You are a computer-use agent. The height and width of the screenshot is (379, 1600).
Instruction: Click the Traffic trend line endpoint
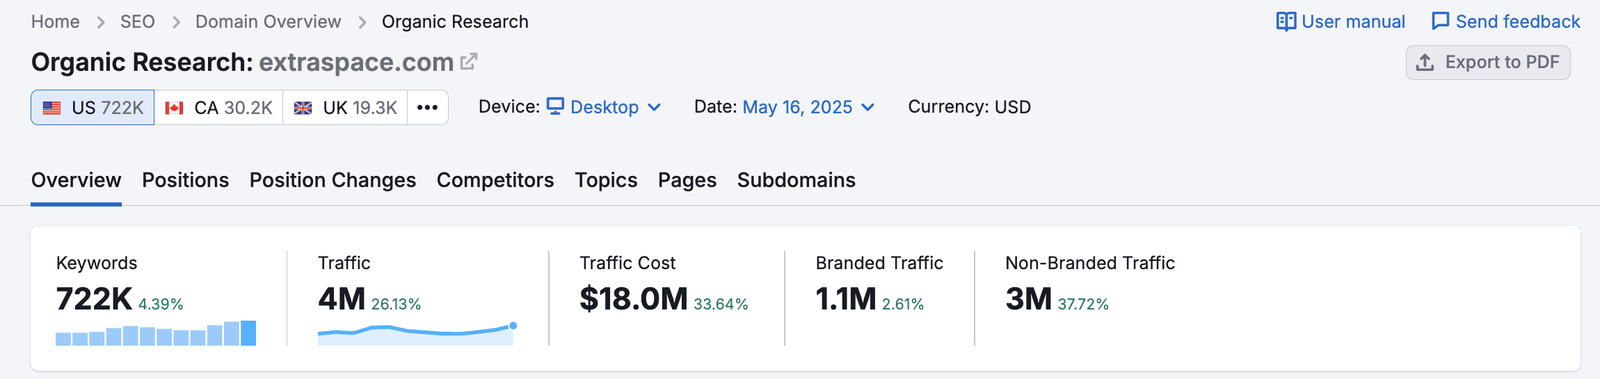point(513,325)
